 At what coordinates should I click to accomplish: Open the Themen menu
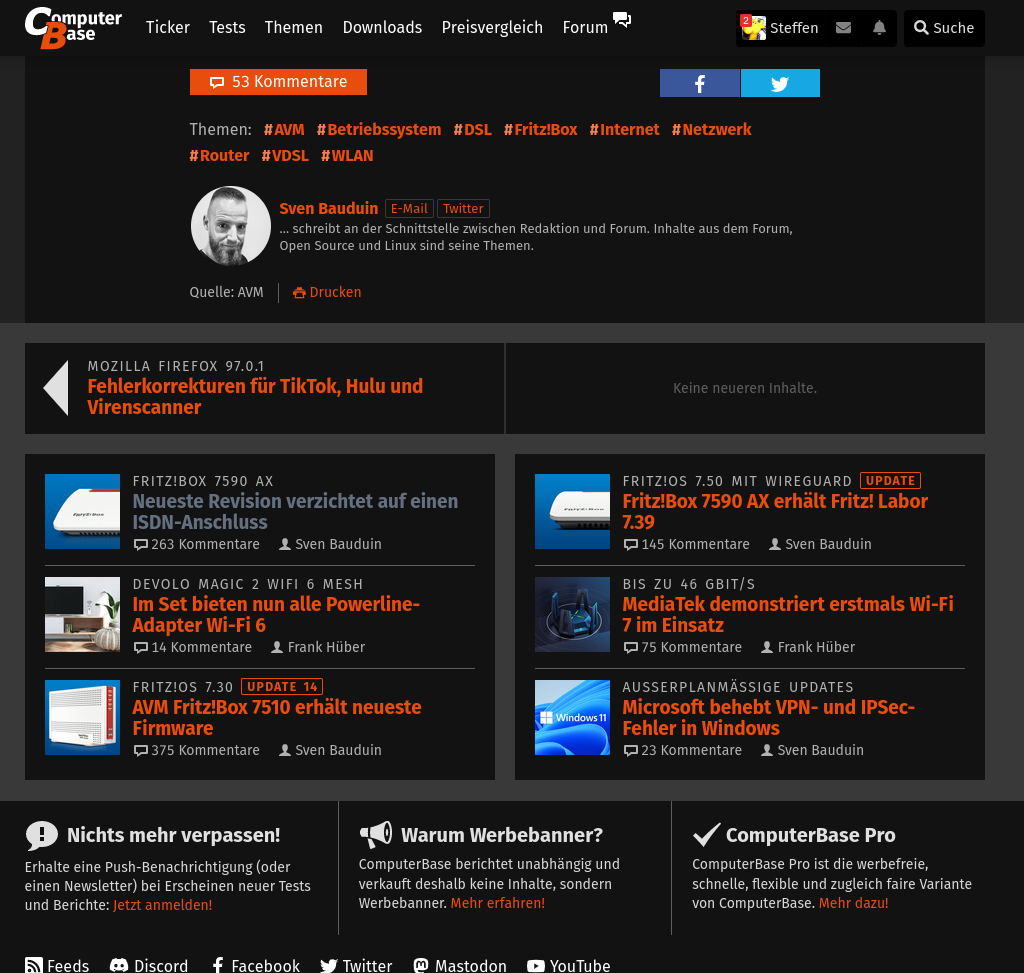point(293,27)
